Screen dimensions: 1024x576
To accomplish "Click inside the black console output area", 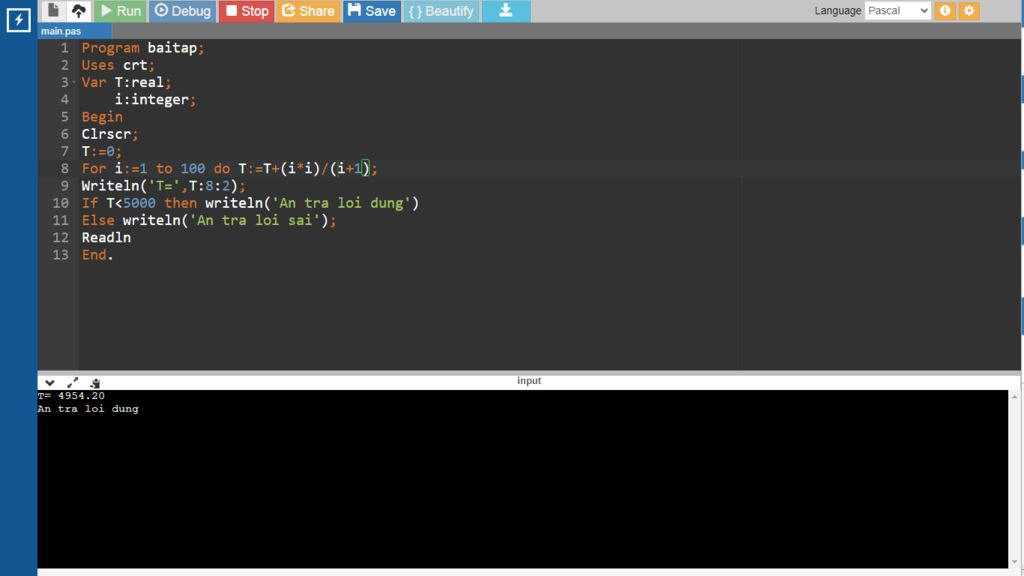I will (x=522, y=479).
